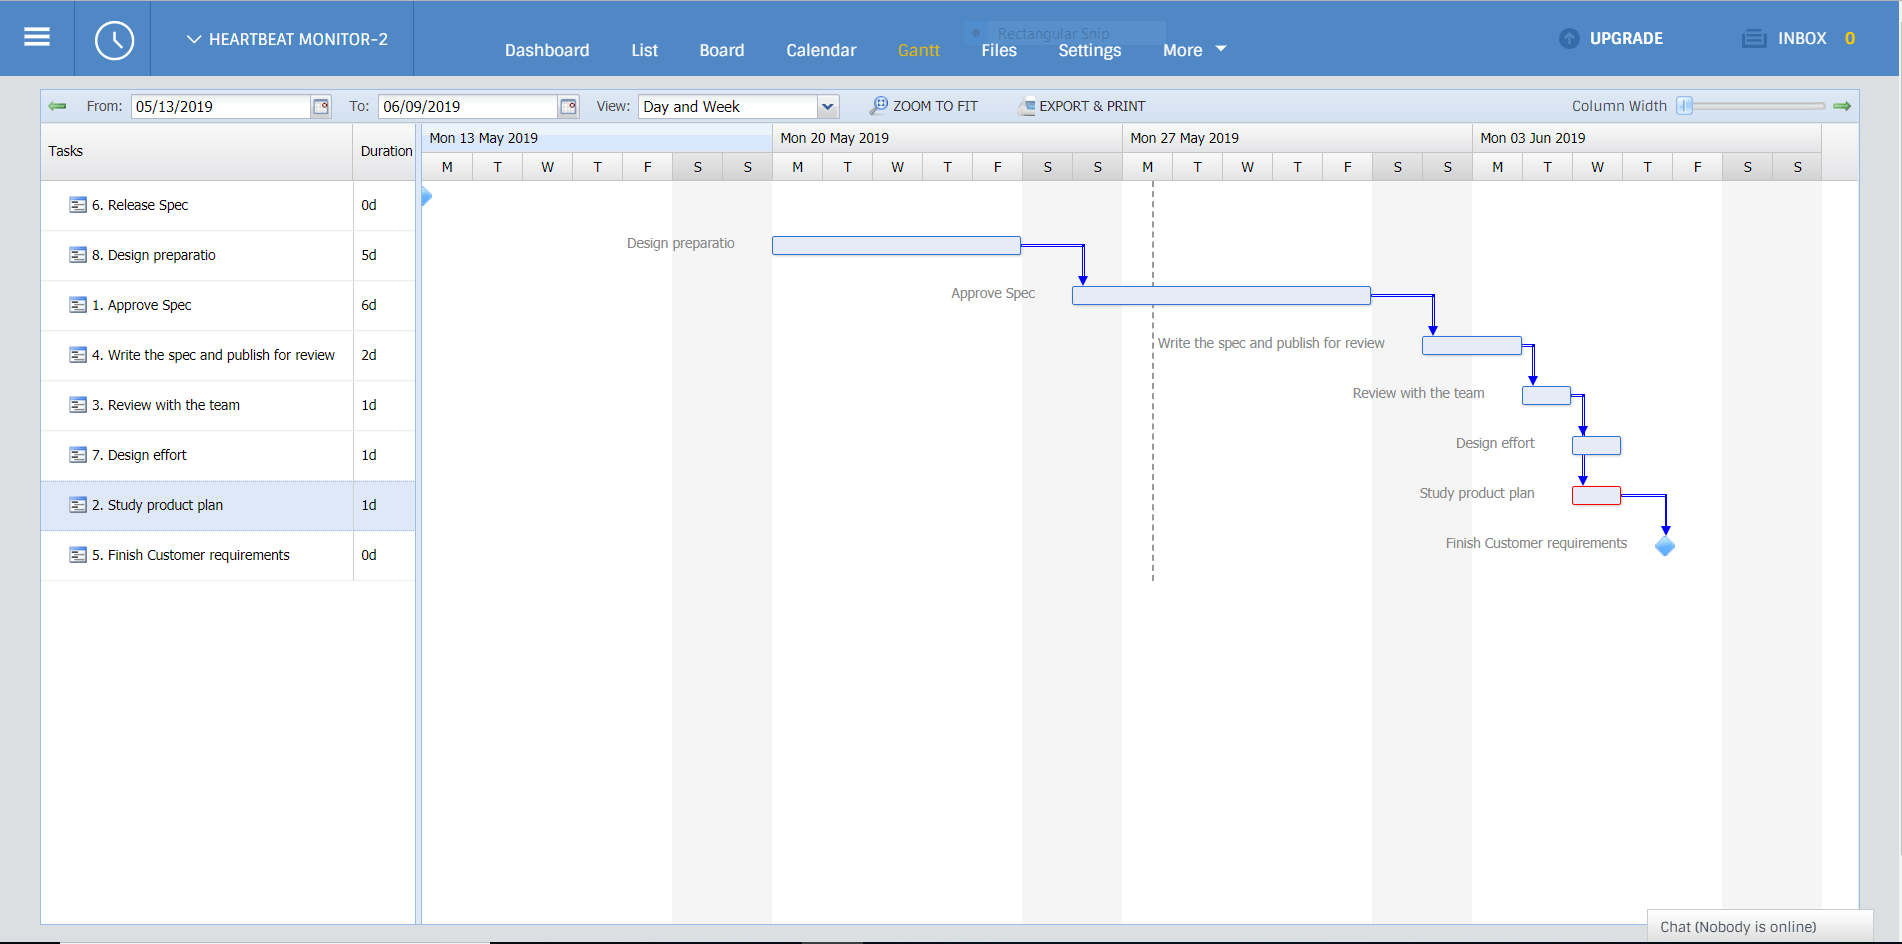The height and width of the screenshot is (944, 1902).
Task: Click the inbox tray icon
Action: 1754,39
